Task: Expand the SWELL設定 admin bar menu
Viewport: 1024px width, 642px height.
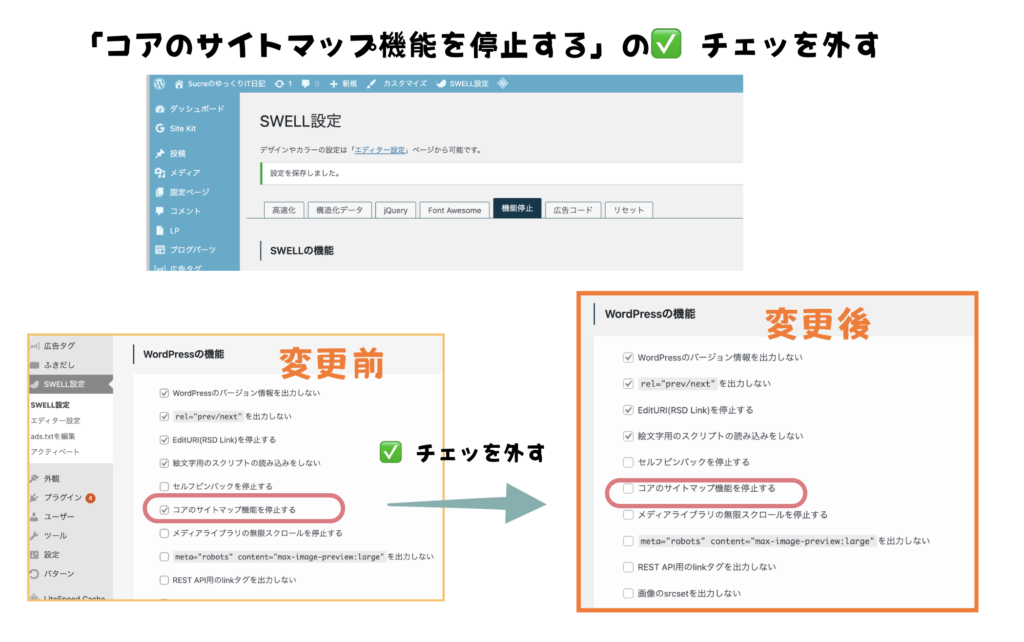Action: pos(463,84)
